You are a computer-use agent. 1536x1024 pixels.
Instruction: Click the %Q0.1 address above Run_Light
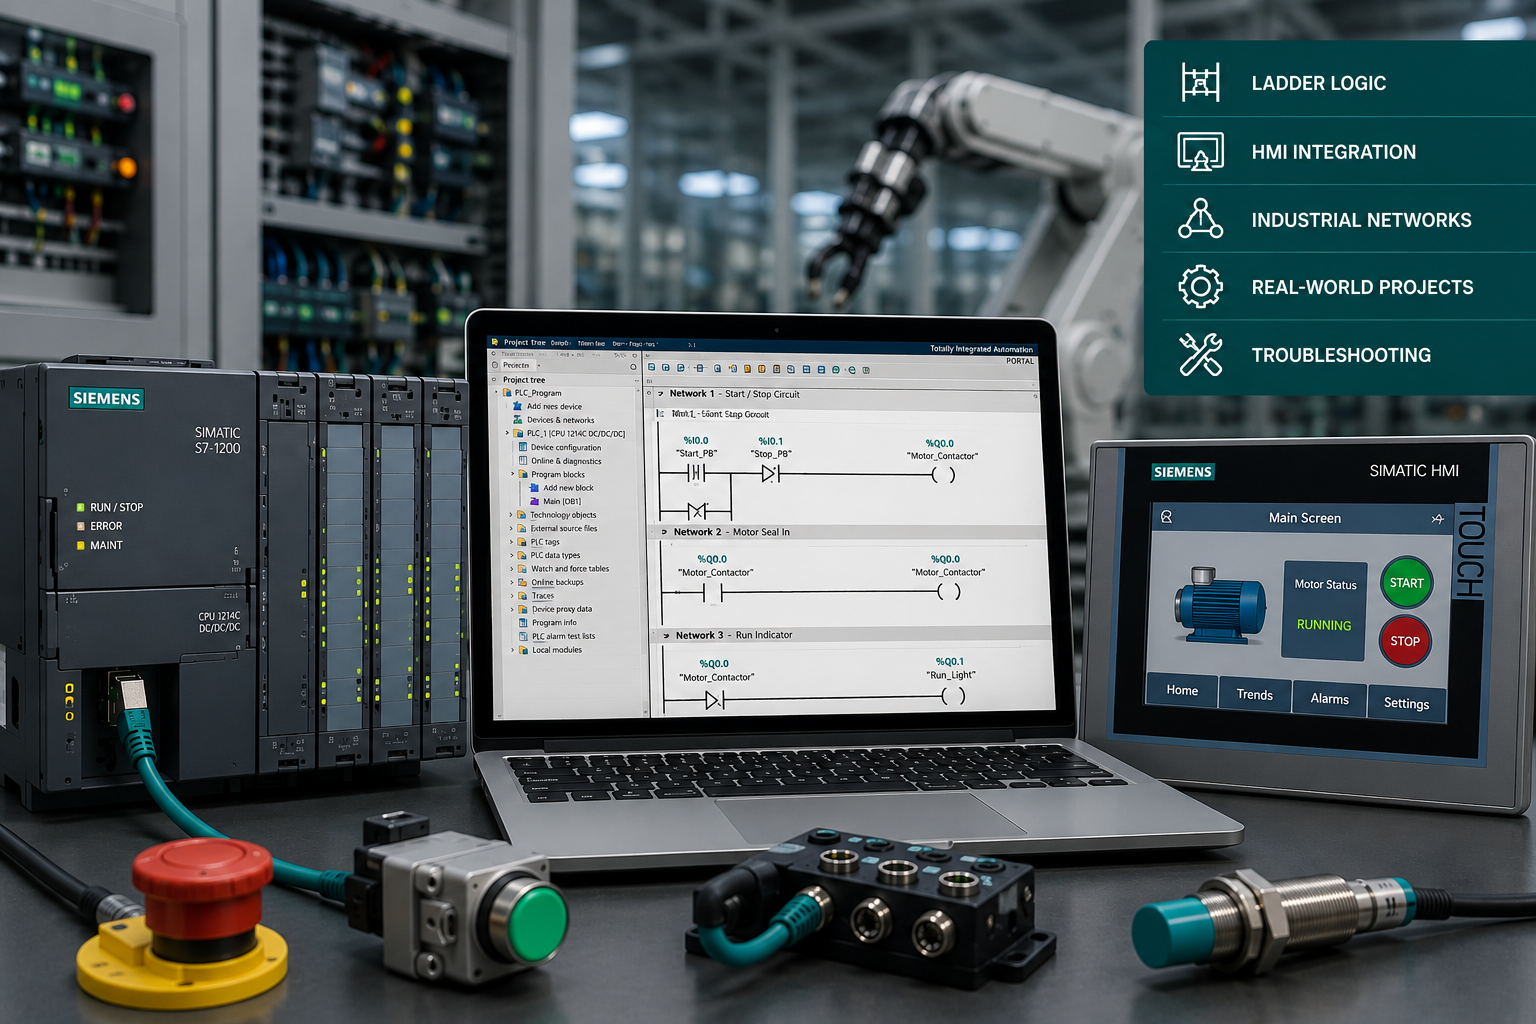click(x=950, y=662)
